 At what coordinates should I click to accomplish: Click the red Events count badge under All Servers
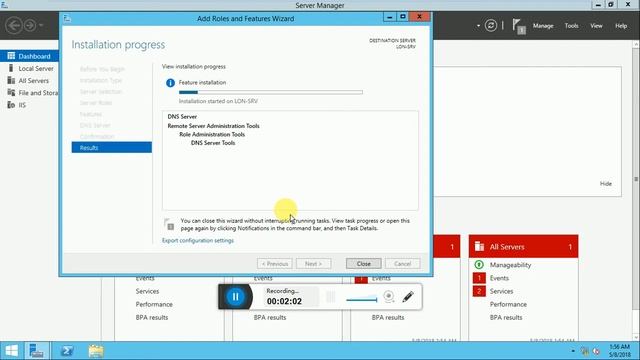point(479,278)
